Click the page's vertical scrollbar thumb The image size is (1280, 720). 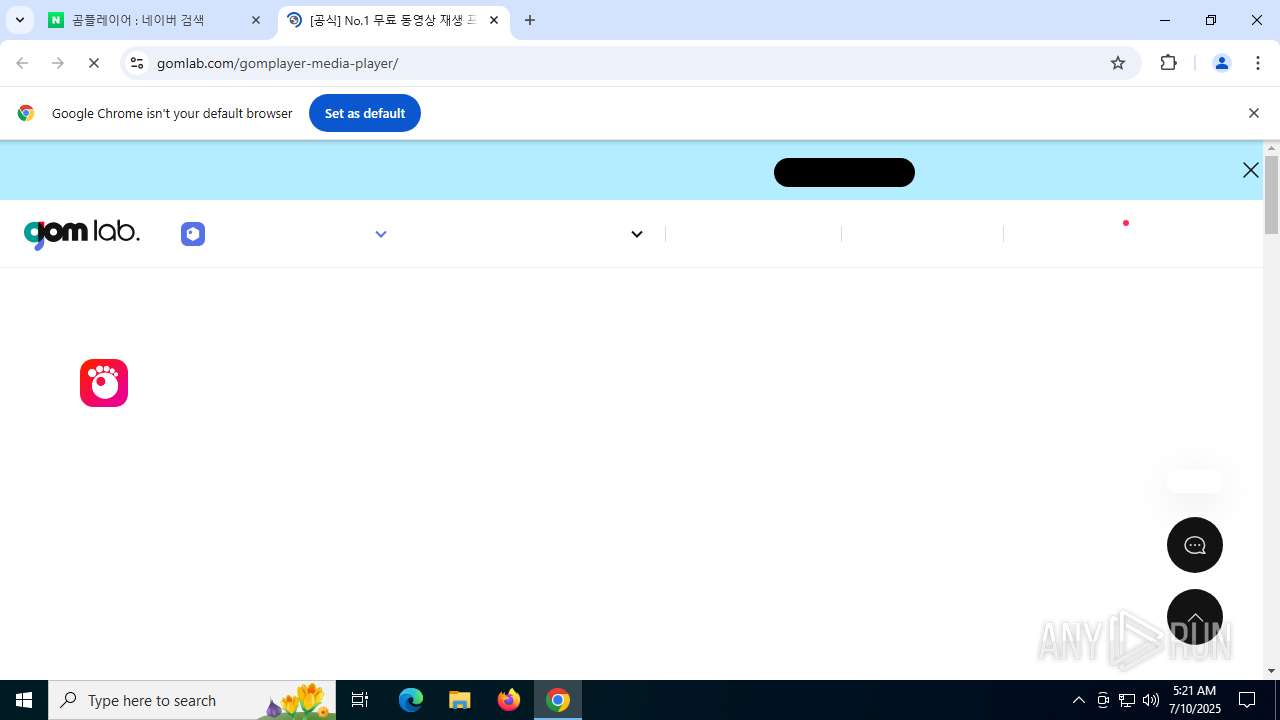1271,195
